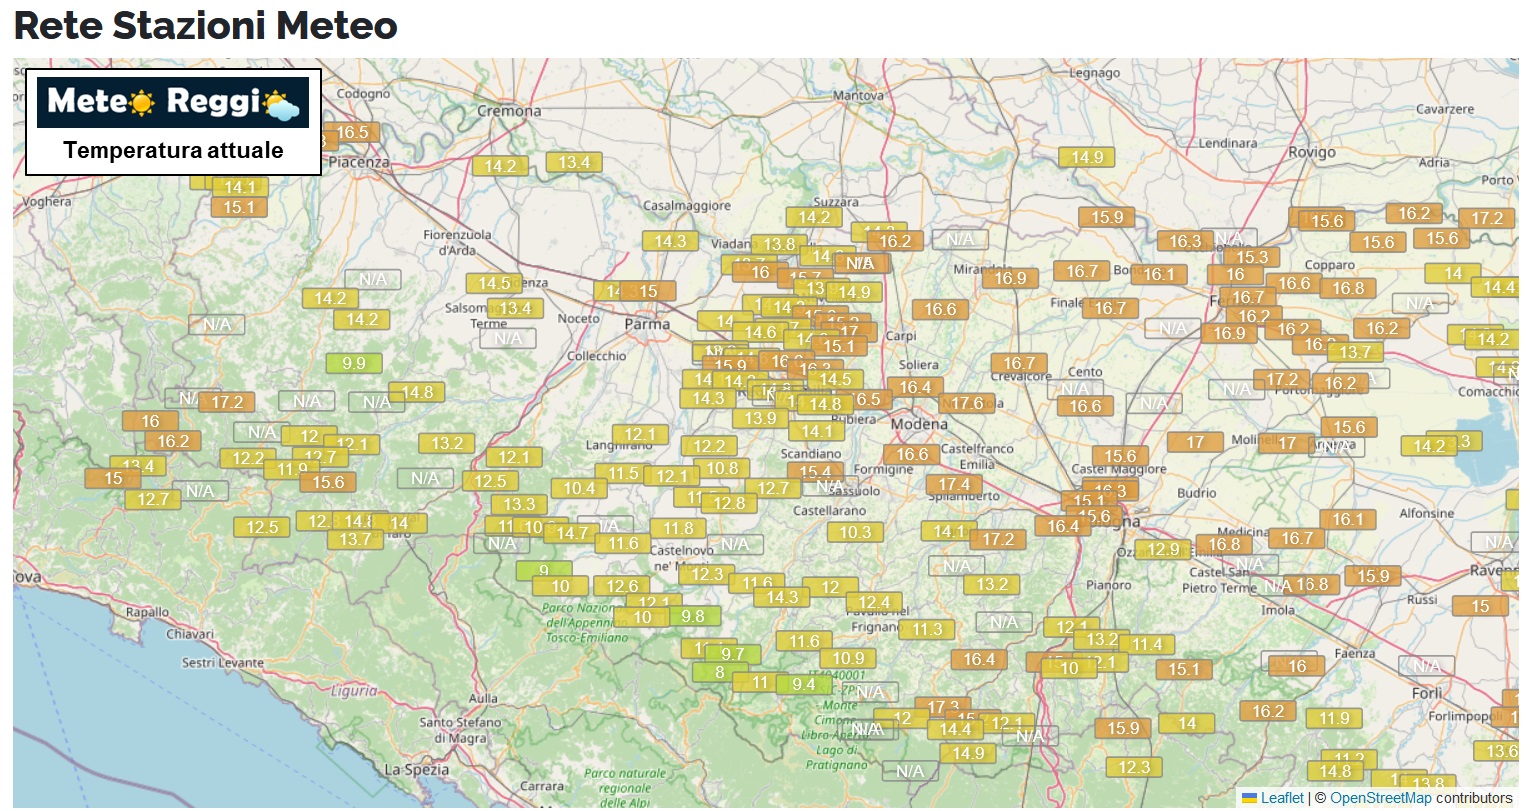
Task: Select the 16.5 marker near Piacenza
Action: [x=352, y=133]
